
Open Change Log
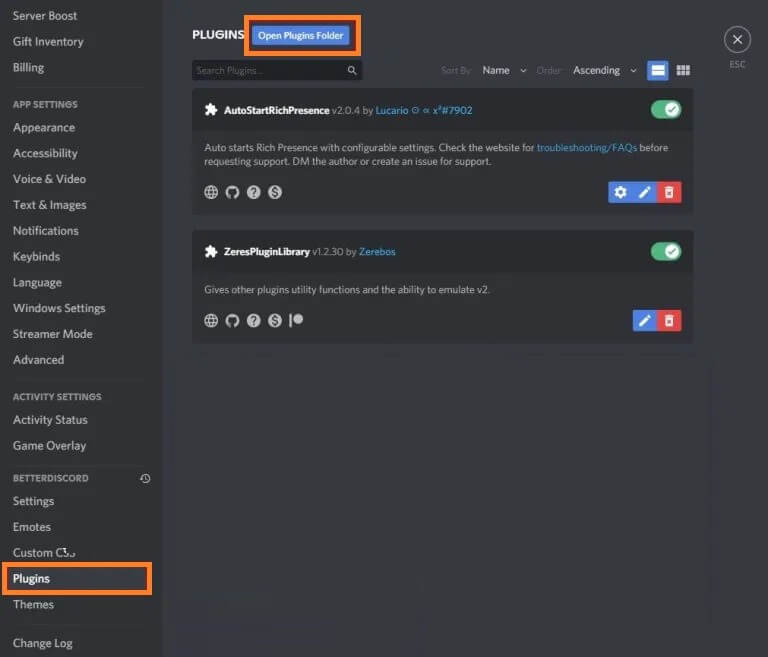(43, 643)
